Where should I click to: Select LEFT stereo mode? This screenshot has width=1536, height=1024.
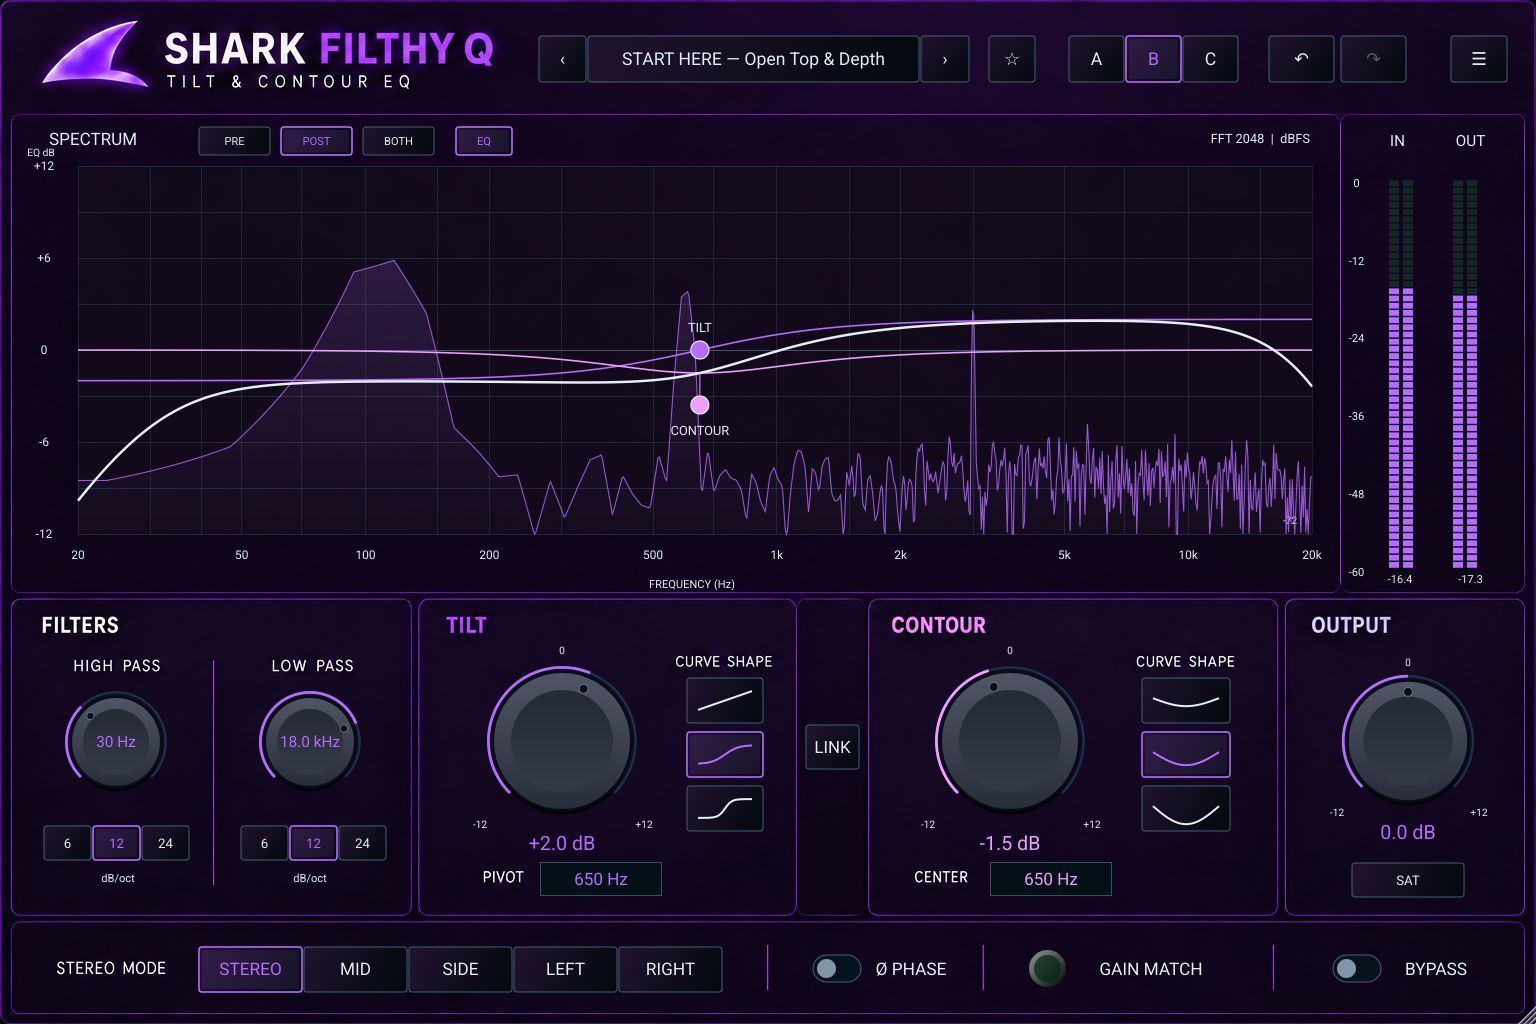(565, 969)
